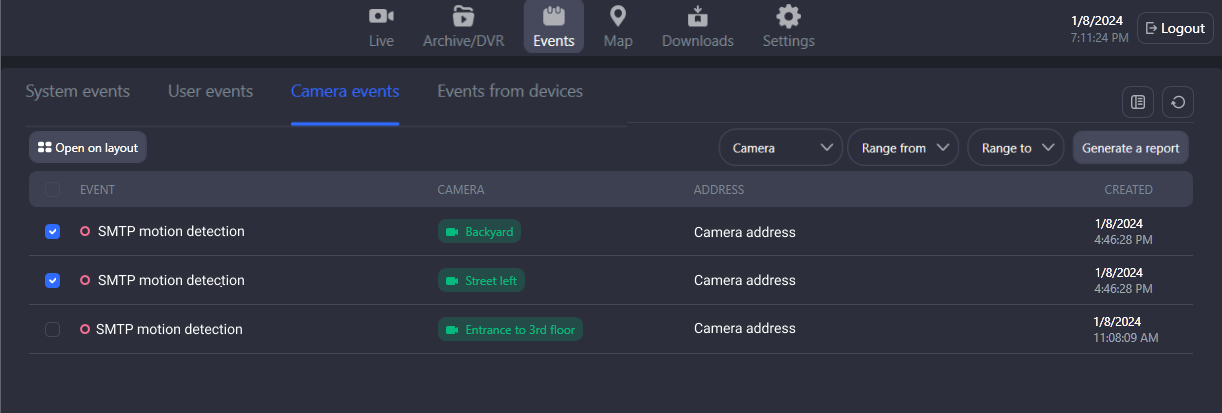Viewport: 1222px width, 413px height.
Task: Click the Street left camera tag
Action: (x=481, y=281)
